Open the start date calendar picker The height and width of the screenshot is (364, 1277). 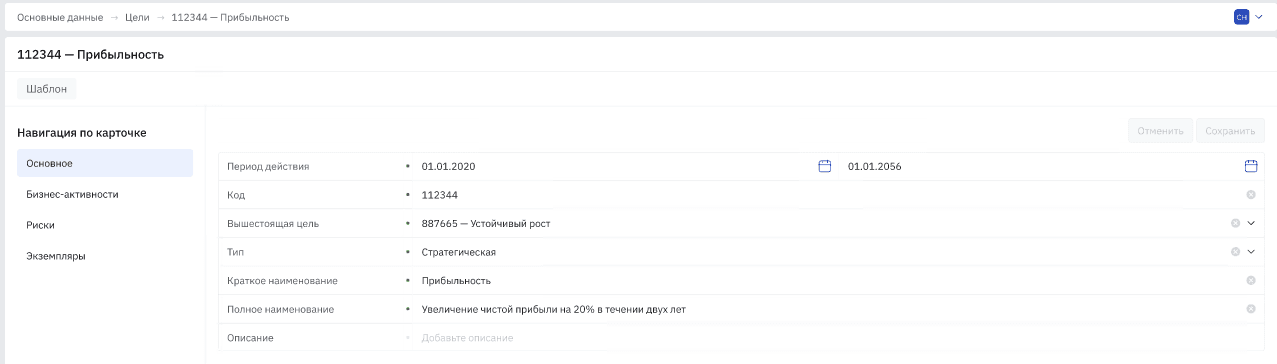coord(825,166)
